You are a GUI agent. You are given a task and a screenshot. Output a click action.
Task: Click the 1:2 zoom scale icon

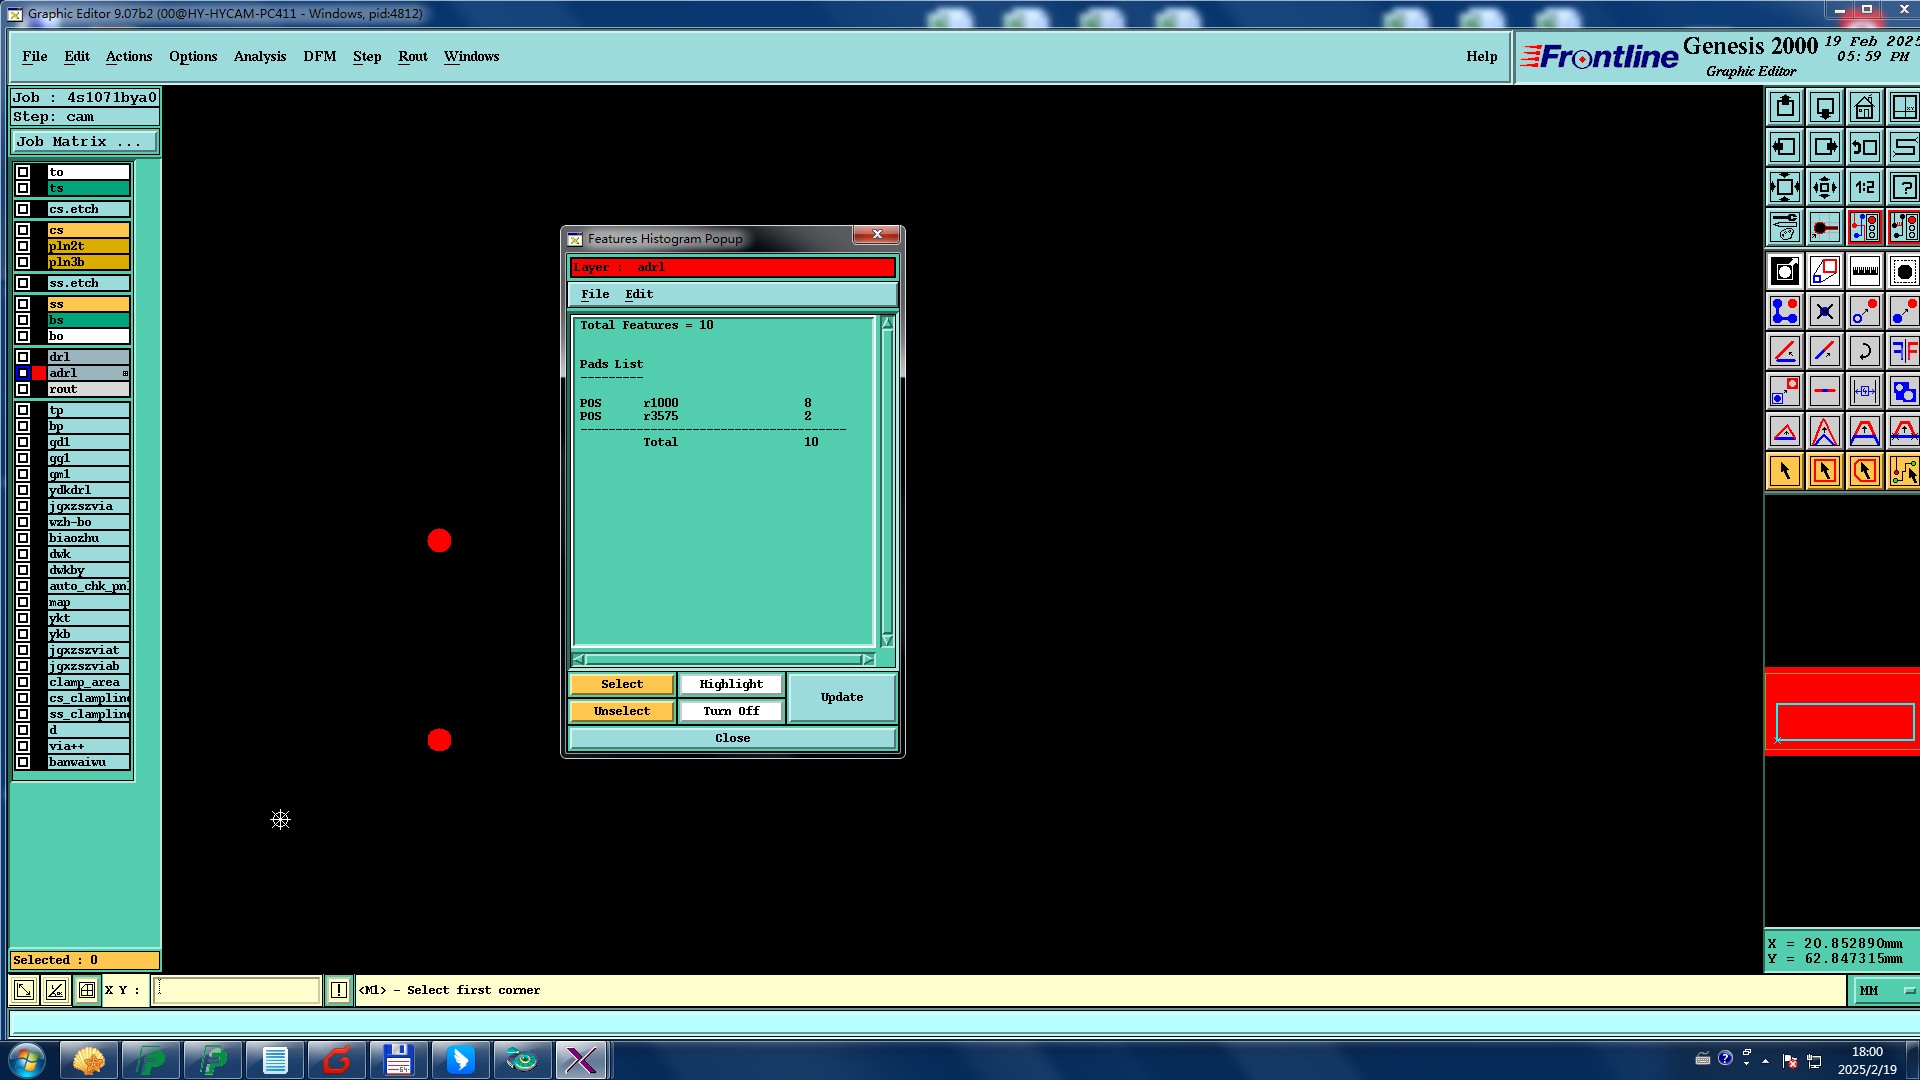pos(1864,187)
